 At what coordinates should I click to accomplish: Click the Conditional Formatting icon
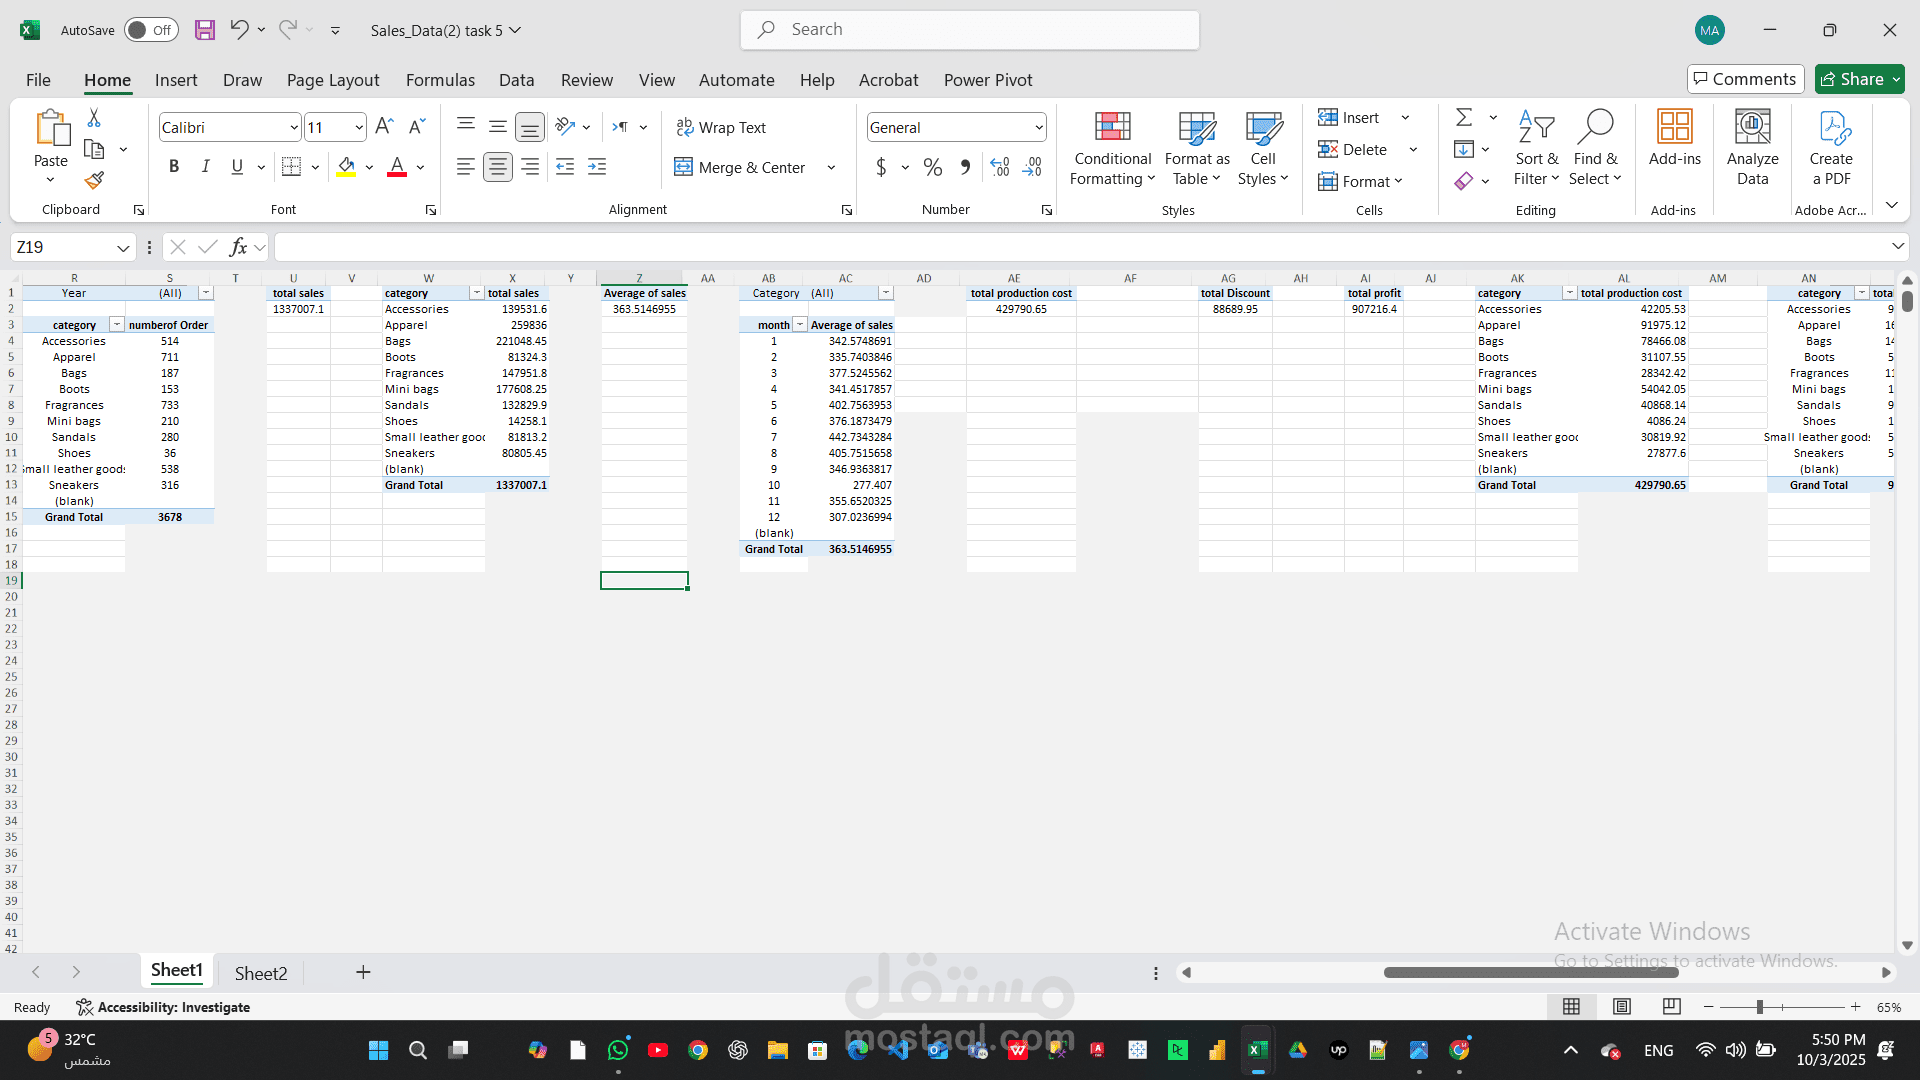(1112, 128)
